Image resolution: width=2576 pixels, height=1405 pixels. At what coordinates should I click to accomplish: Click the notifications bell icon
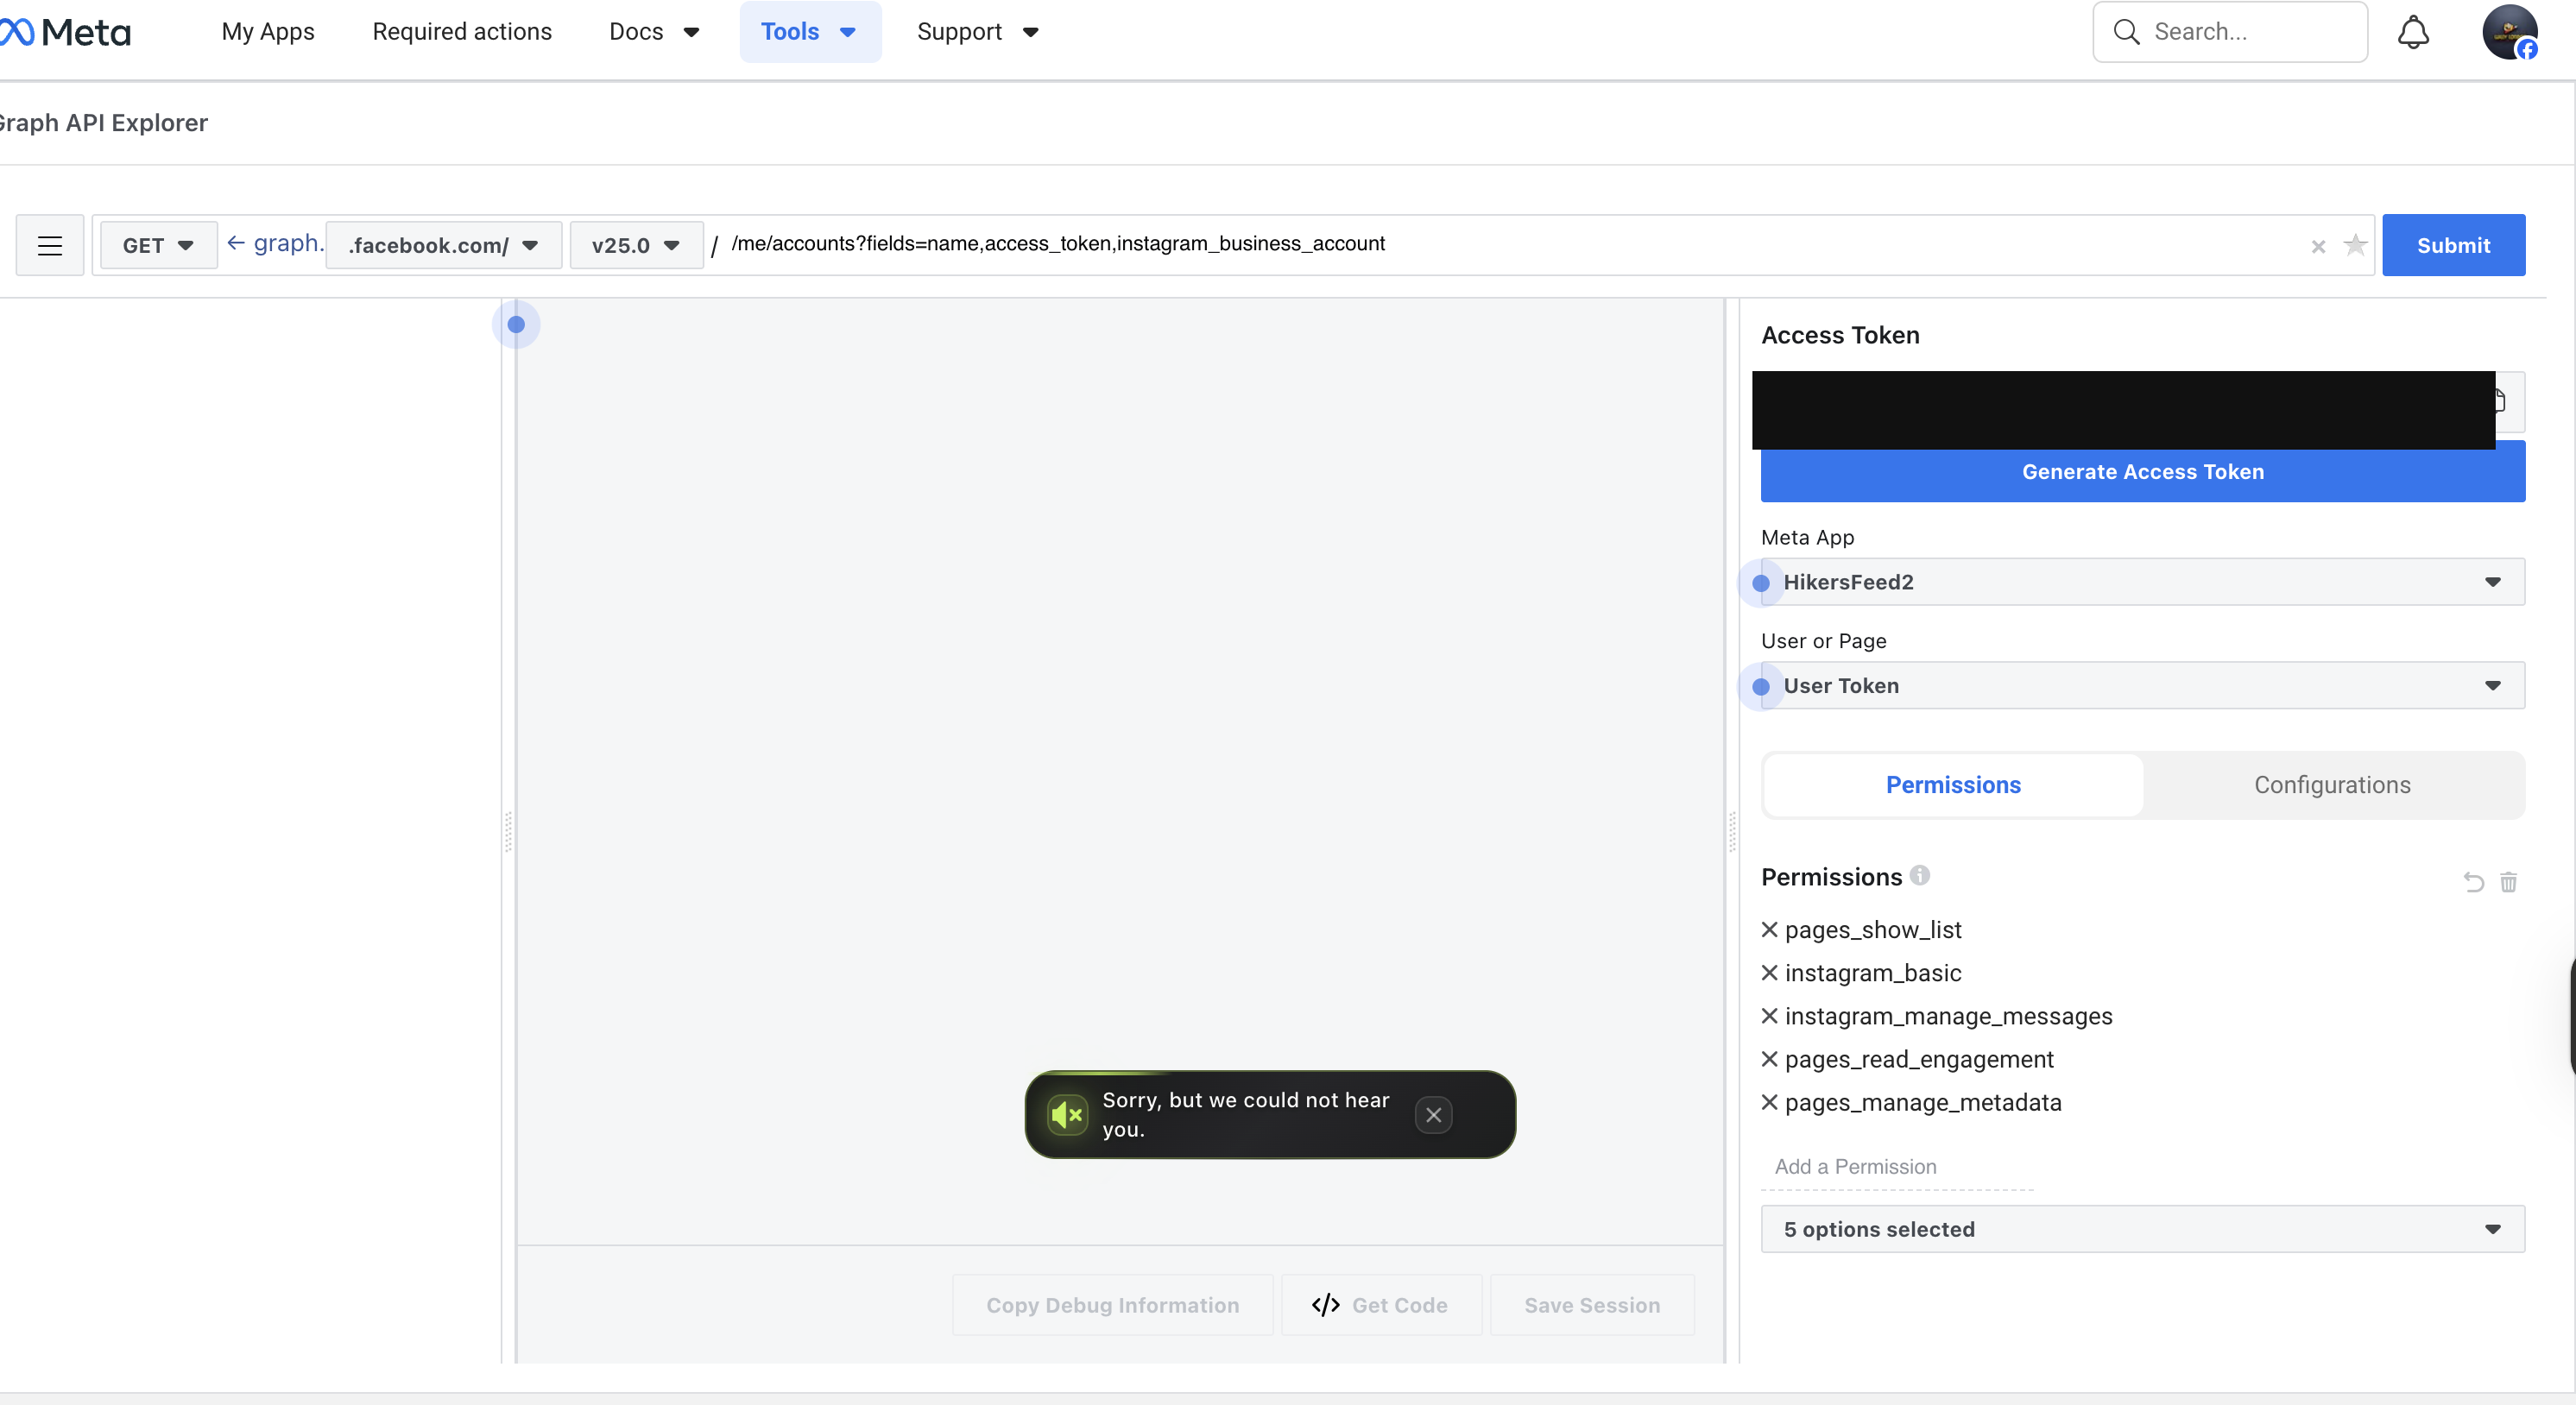pos(2414,32)
